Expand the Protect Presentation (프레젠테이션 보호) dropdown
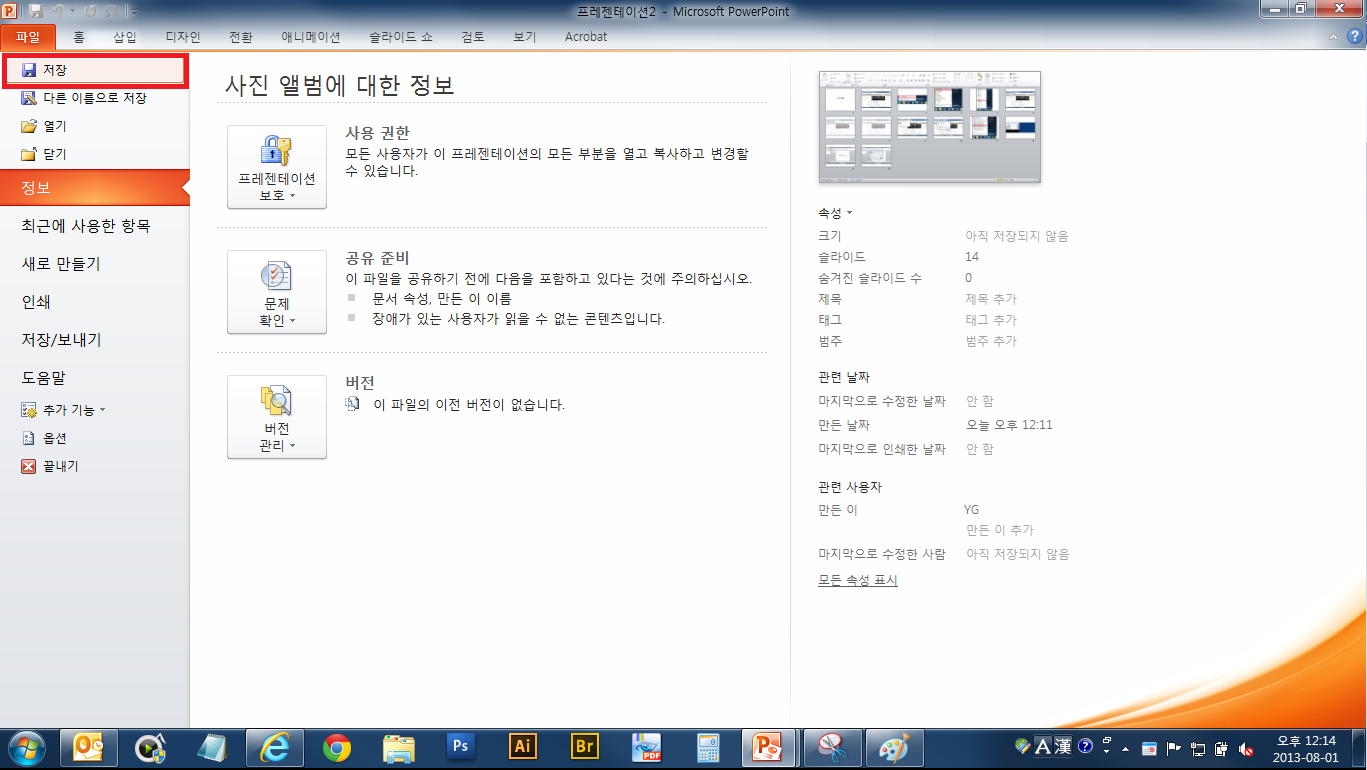 tap(277, 167)
